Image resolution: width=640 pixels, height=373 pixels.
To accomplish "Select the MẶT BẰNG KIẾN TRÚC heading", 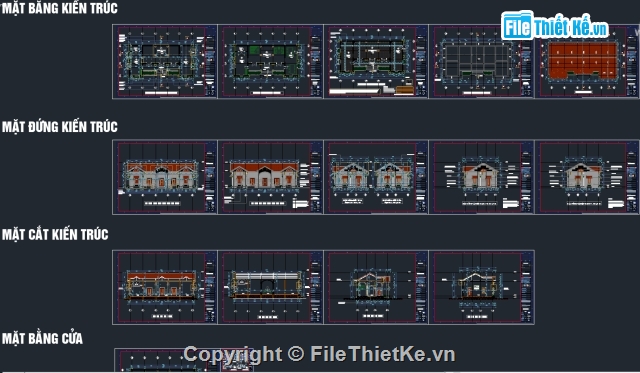I will click(60, 8).
